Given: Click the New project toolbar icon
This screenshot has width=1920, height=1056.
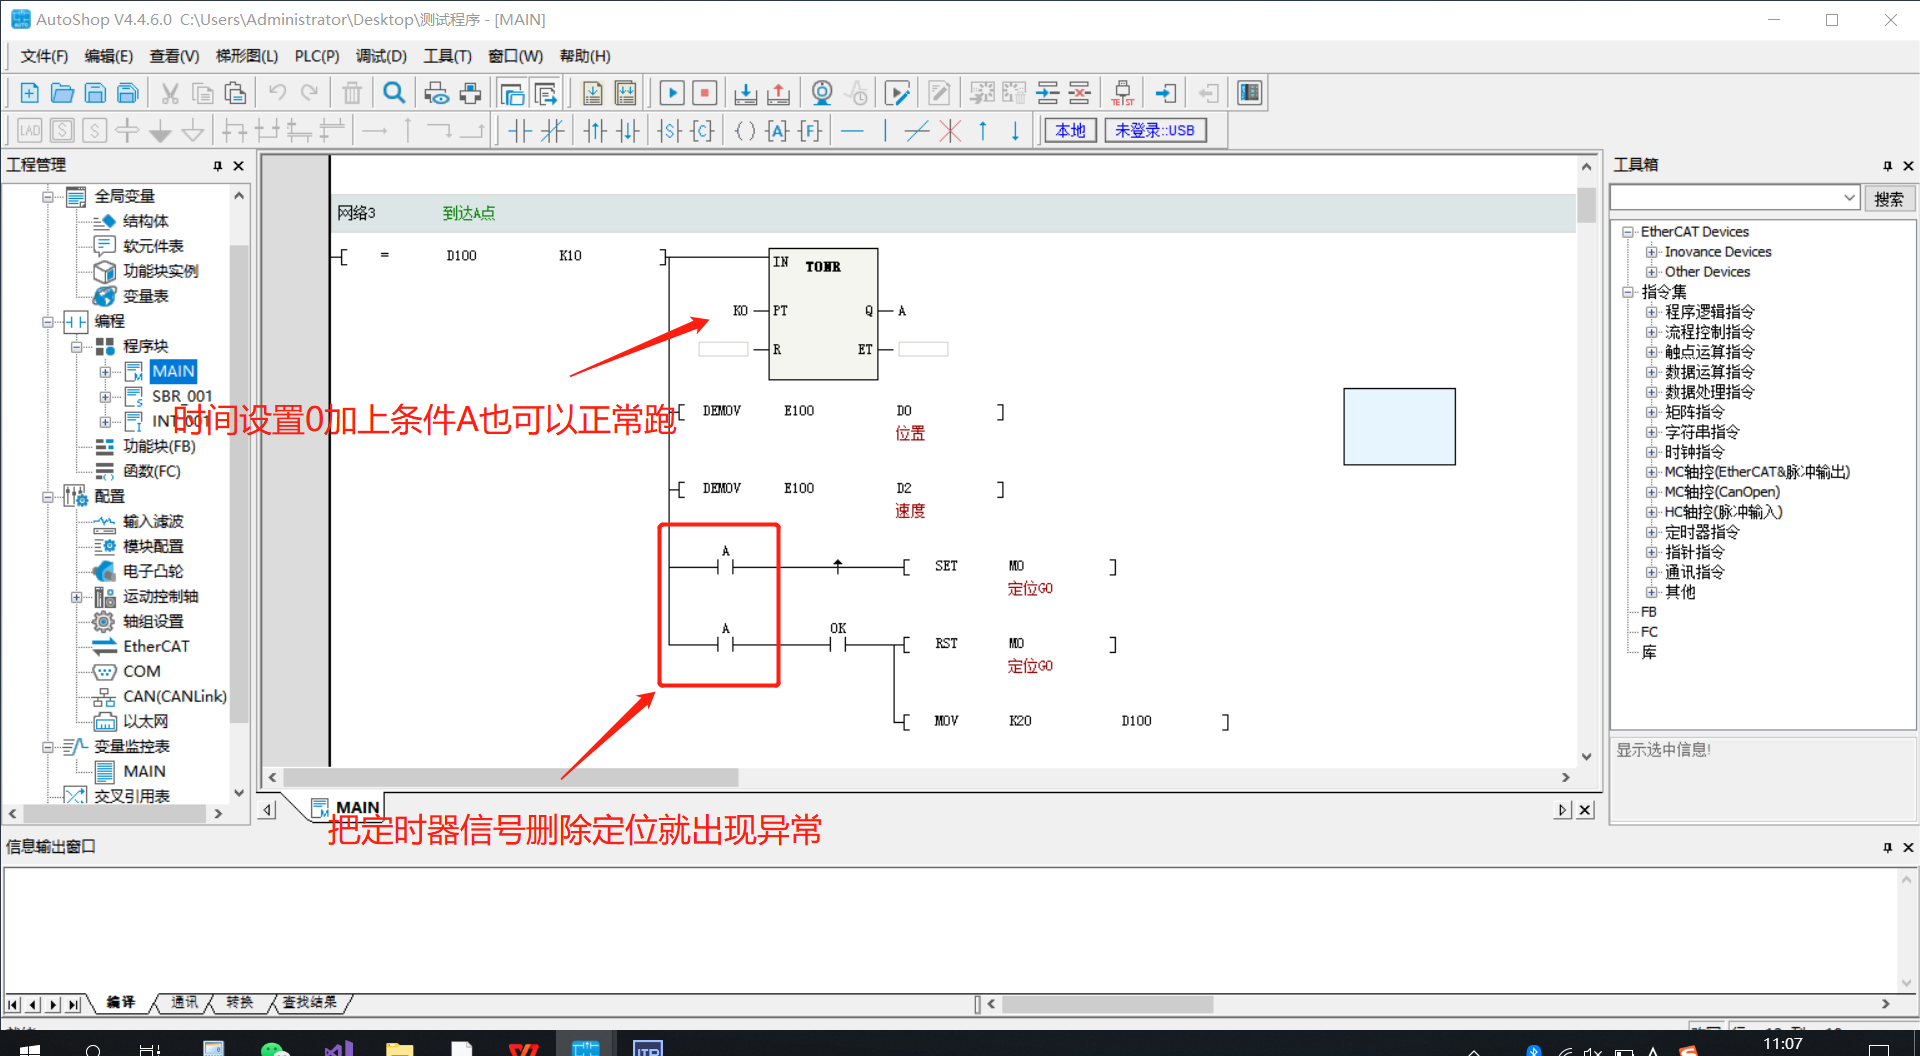Looking at the screenshot, I should (x=29, y=93).
